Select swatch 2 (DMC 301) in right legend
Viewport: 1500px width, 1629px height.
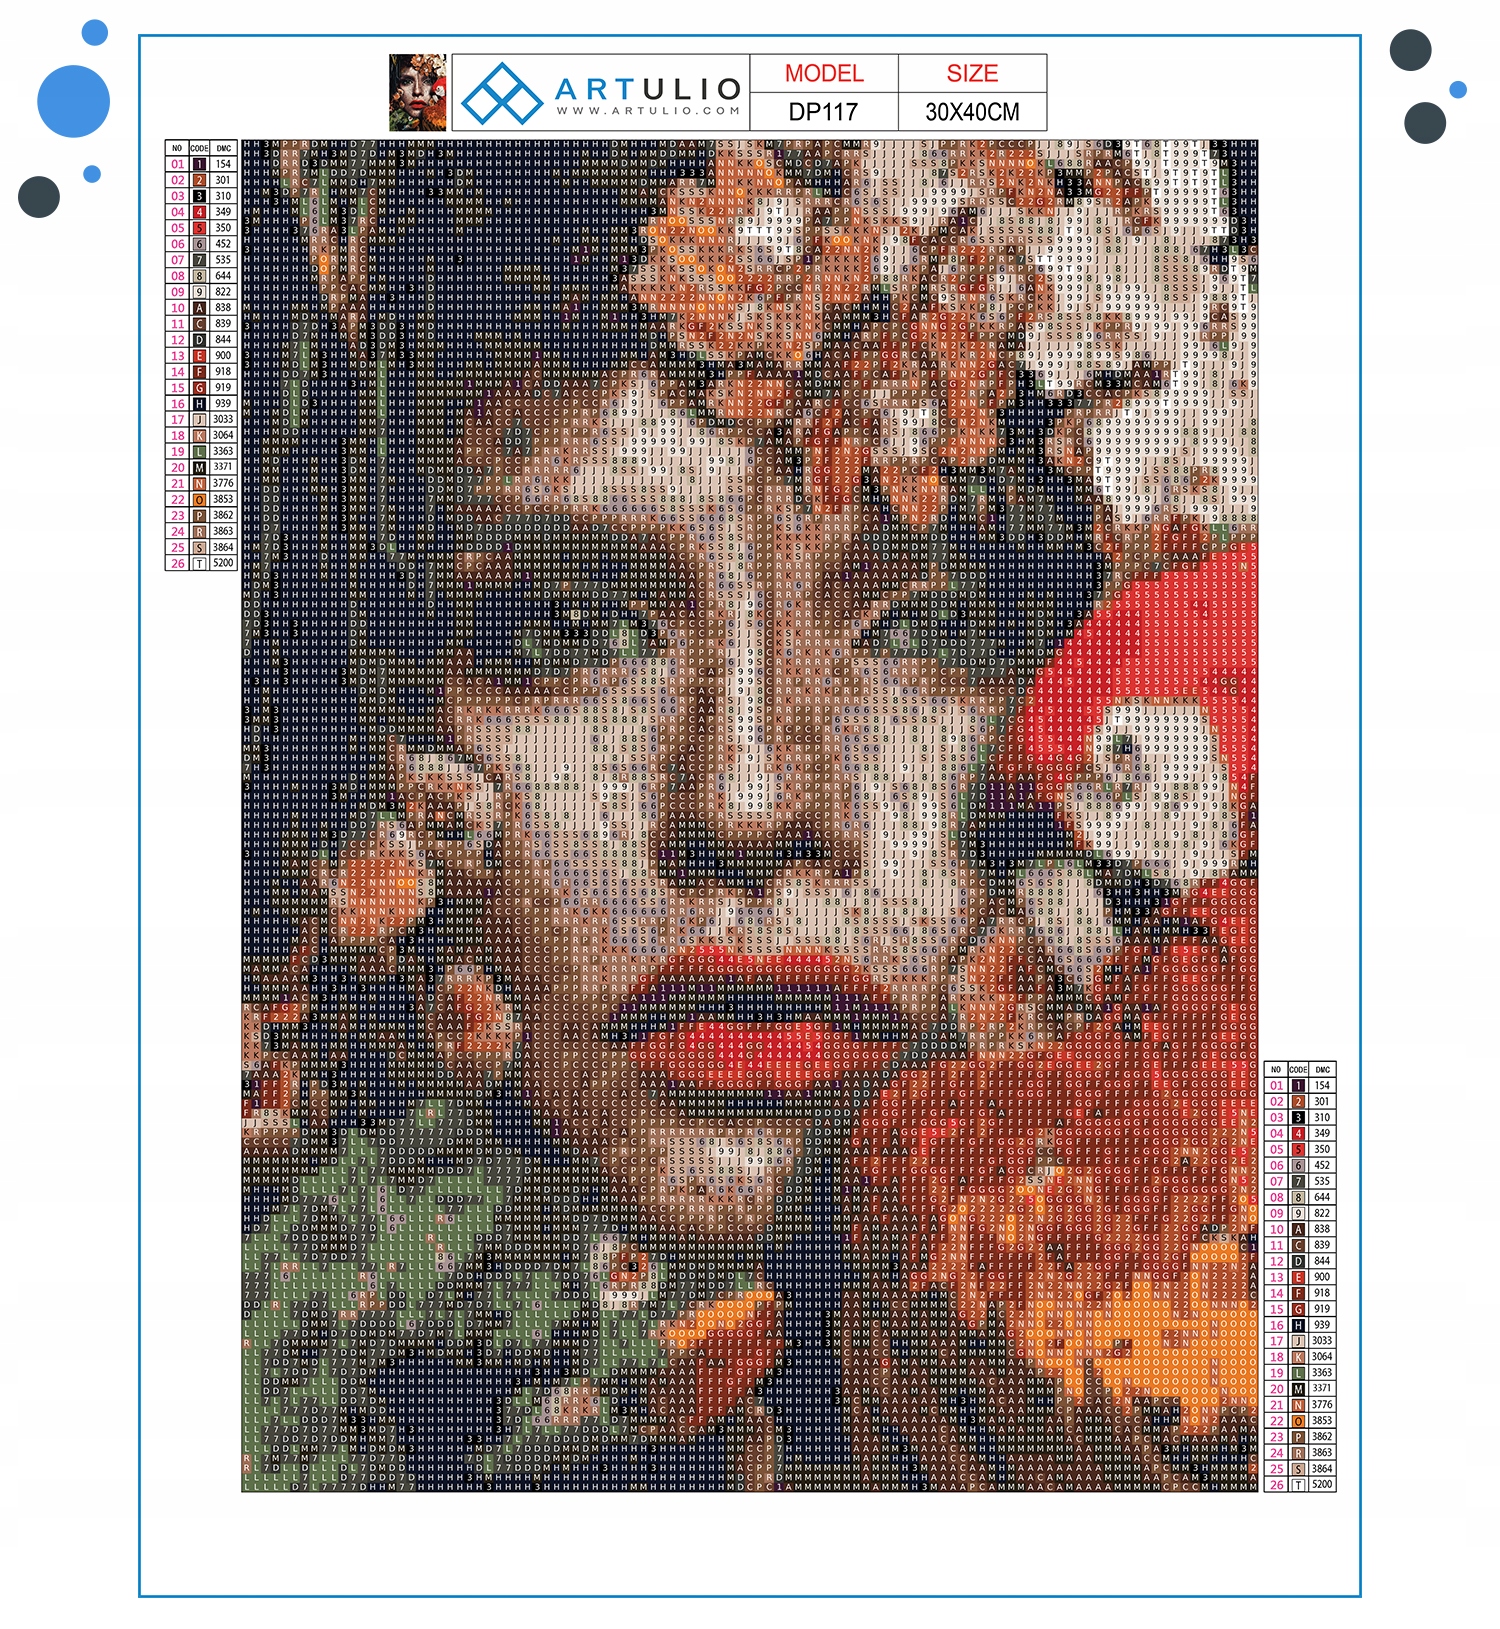pyautogui.click(x=1298, y=1101)
